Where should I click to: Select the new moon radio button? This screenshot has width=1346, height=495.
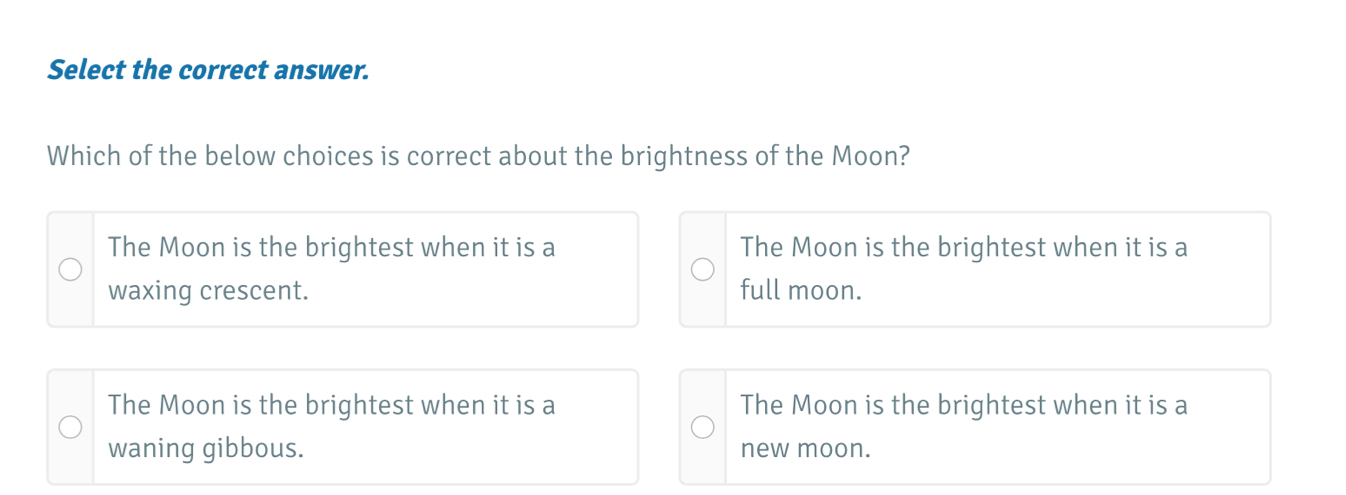(x=703, y=428)
